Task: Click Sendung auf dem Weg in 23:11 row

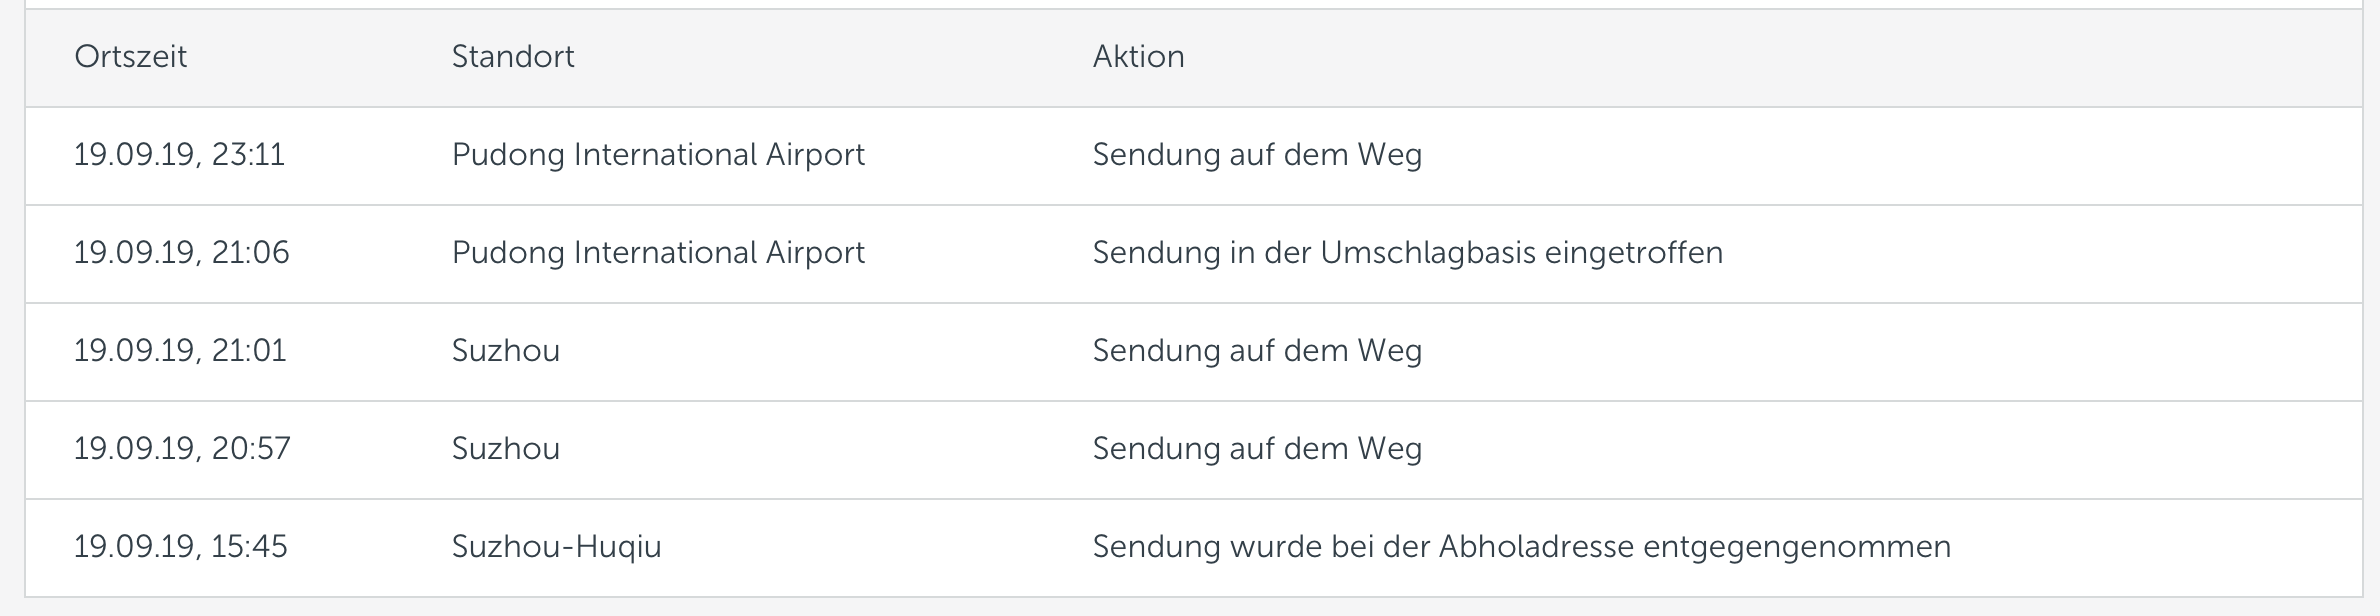Action: coord(1257,155)
